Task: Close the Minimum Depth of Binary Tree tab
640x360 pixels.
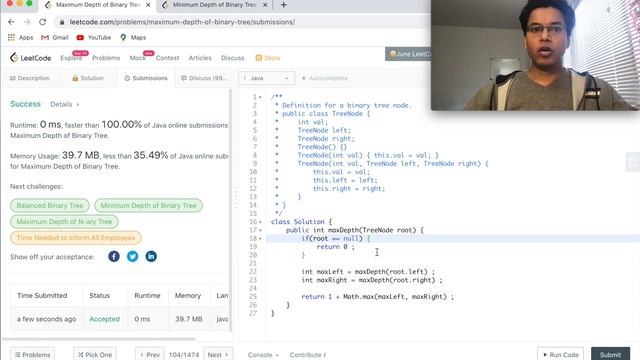Action: 265,5
